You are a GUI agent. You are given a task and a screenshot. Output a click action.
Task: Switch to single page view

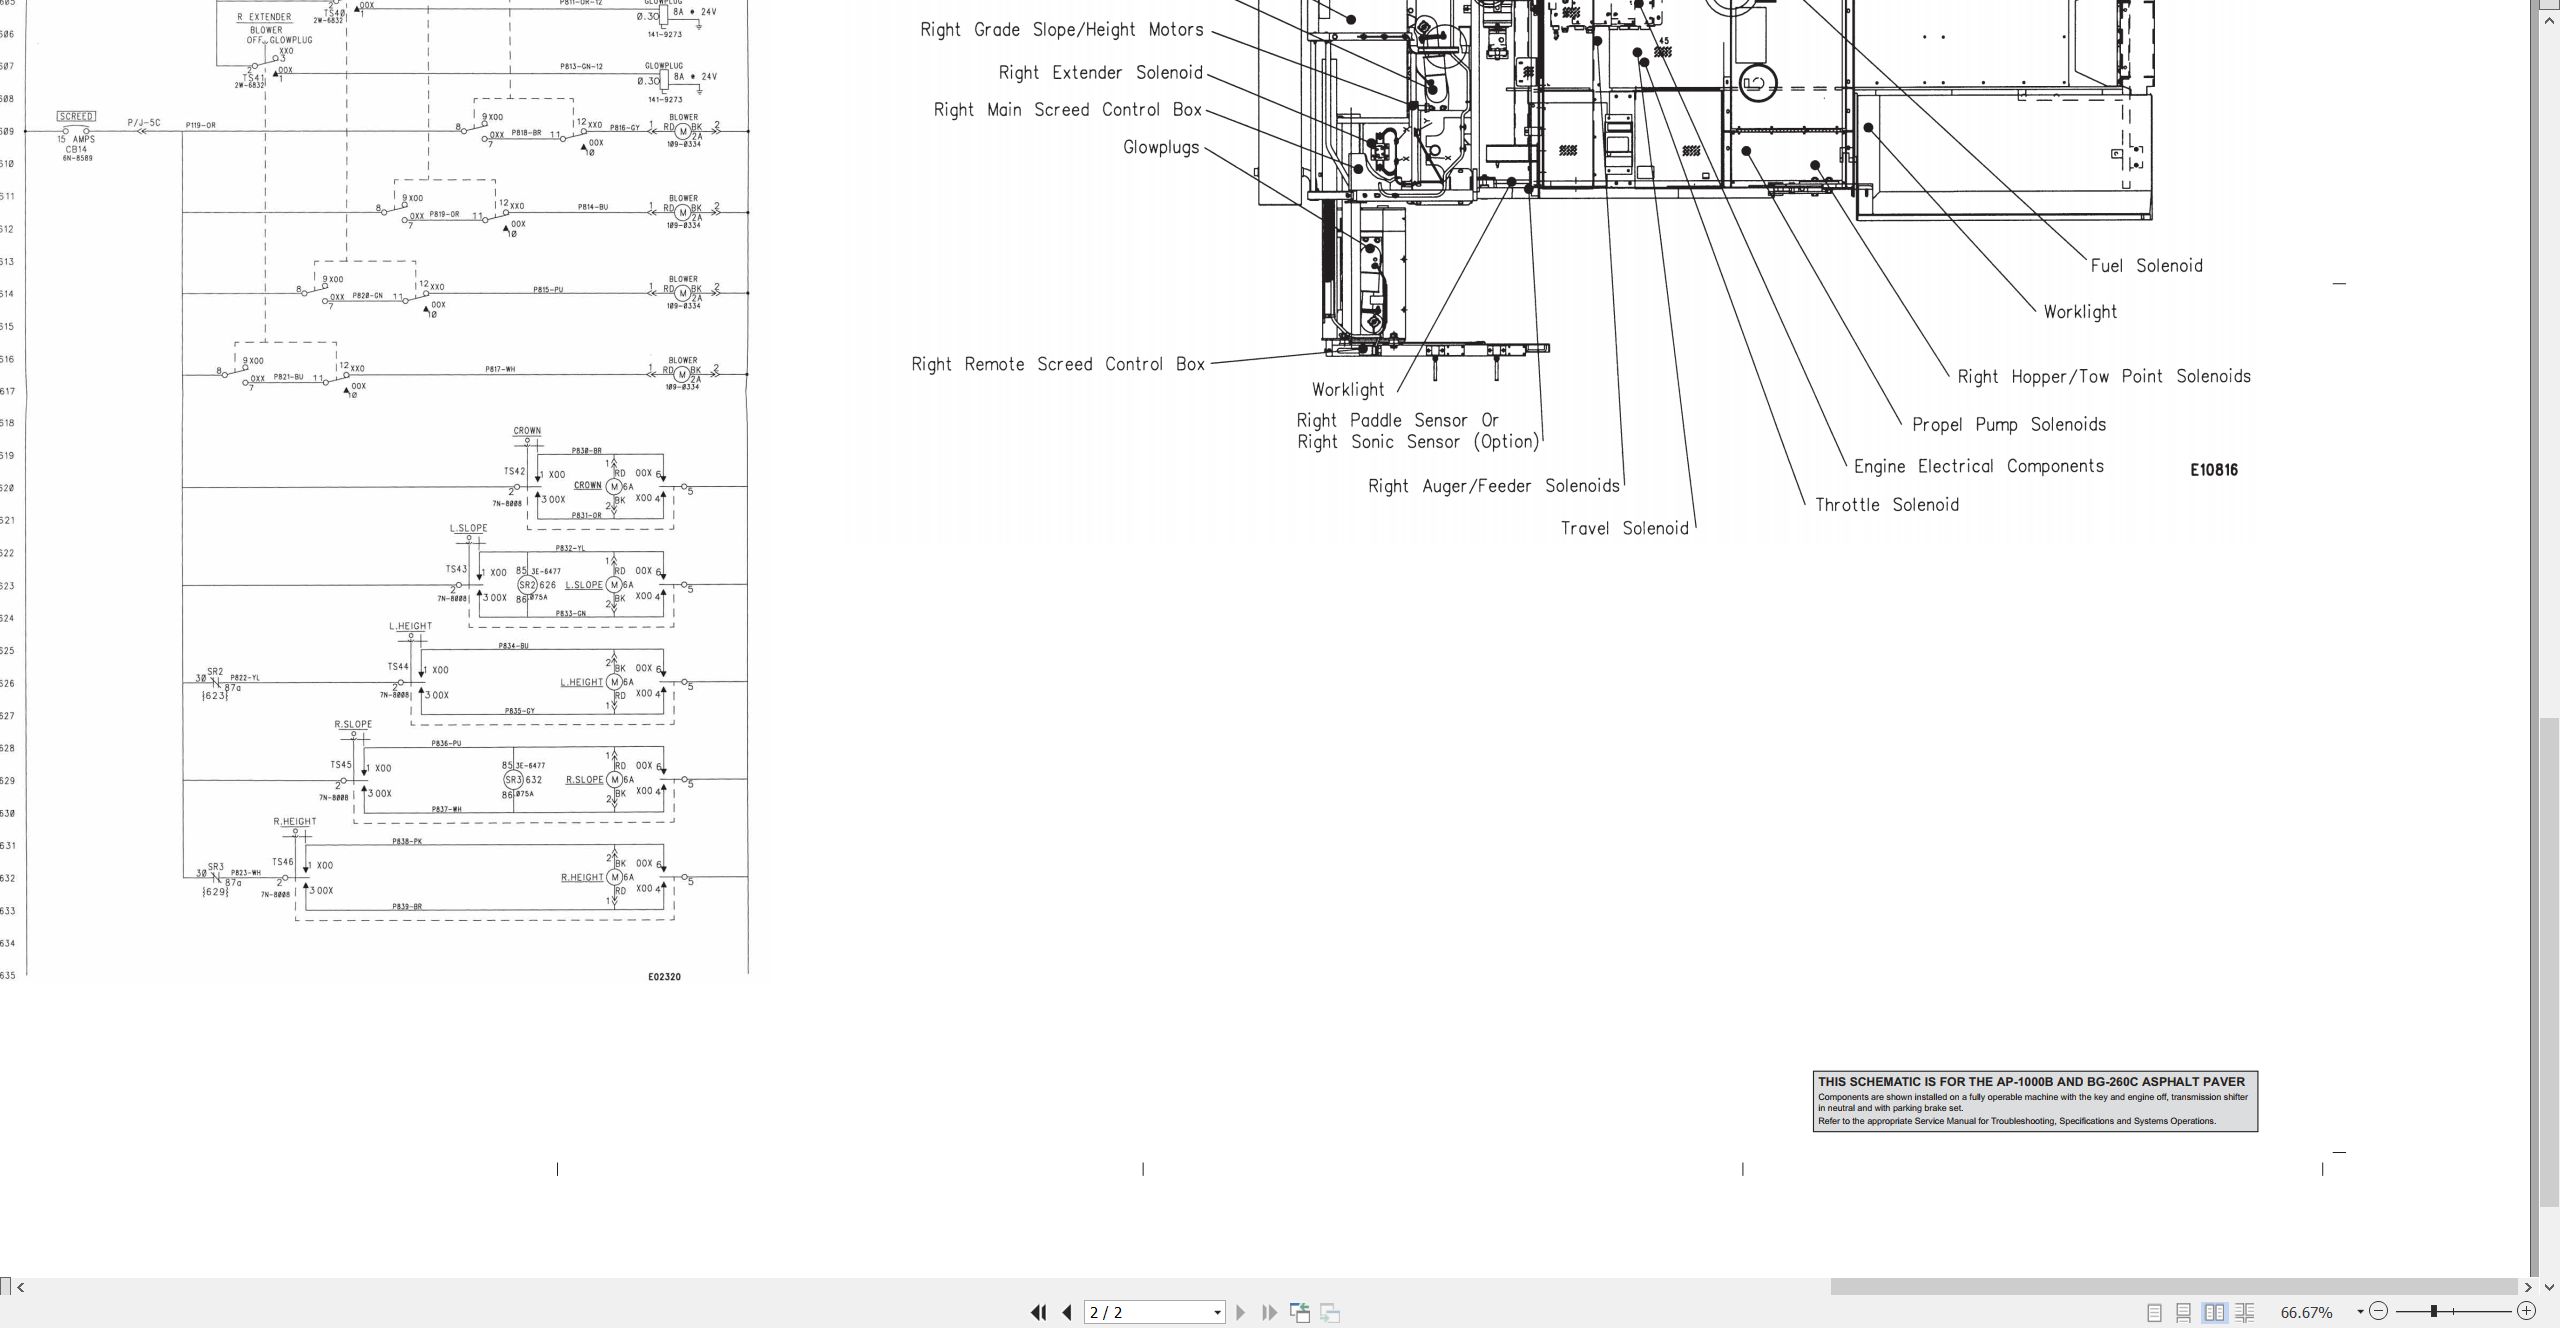tap(2154, 1312)
